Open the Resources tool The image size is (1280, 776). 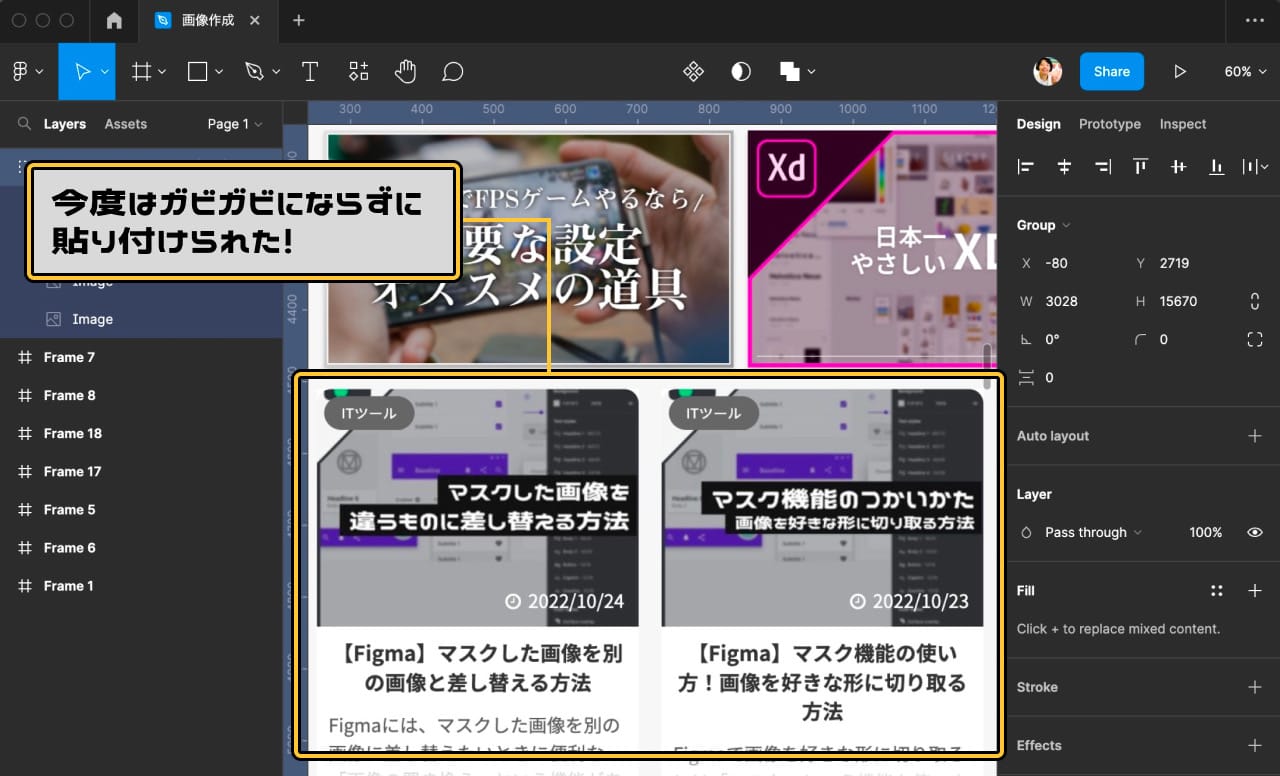[358, 72]
